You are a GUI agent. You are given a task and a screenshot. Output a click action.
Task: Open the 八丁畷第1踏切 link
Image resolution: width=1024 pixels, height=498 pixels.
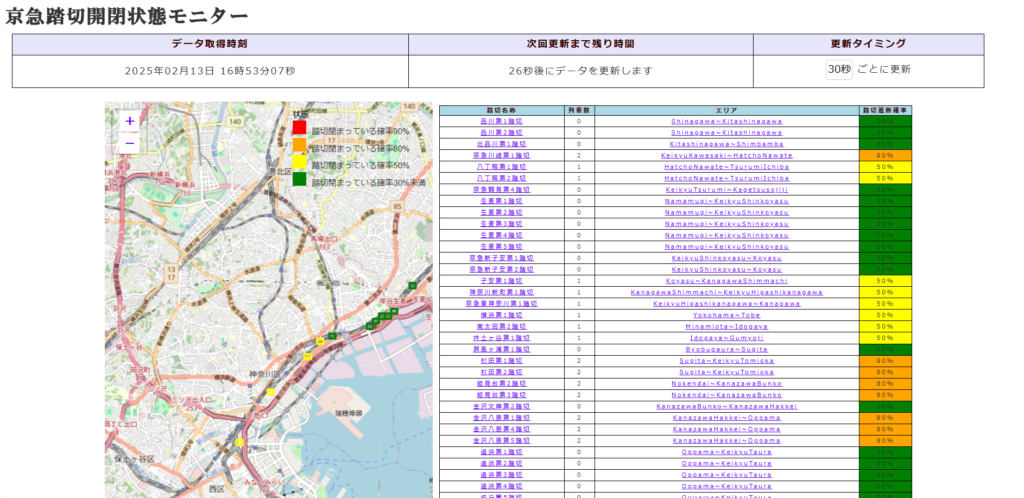pyautogui.click(x=502, y=167)
